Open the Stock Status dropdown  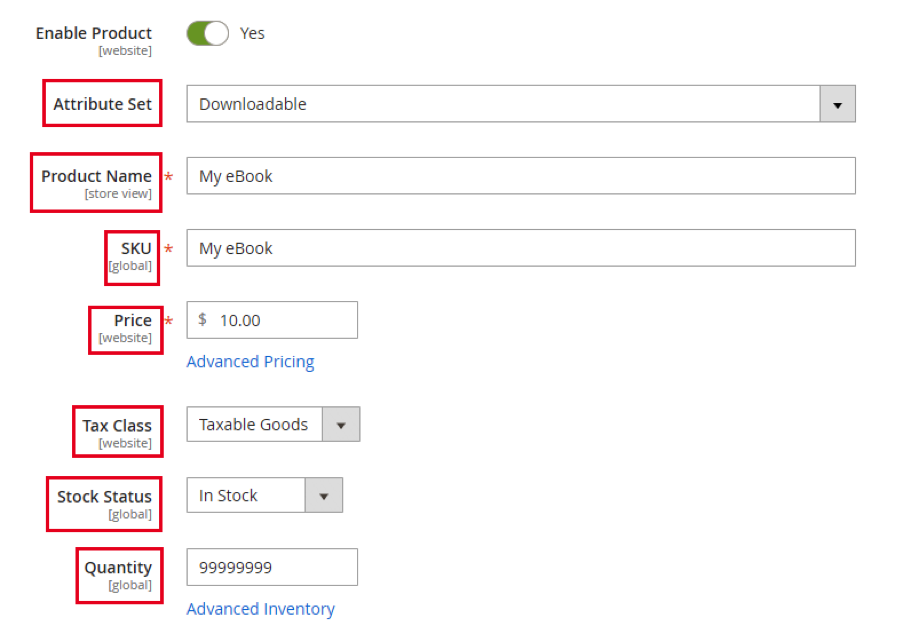point(324,495)
